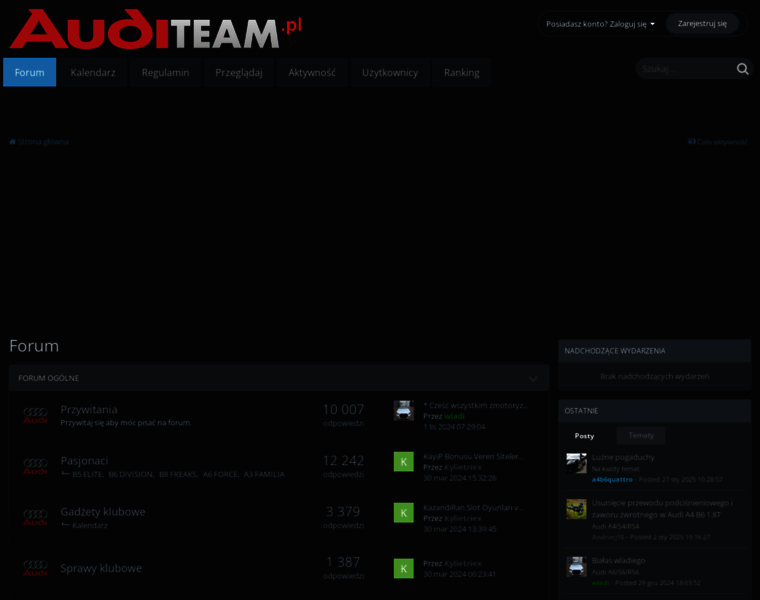Open the Luźne pogaduchy post link

[x=623, y=457]
